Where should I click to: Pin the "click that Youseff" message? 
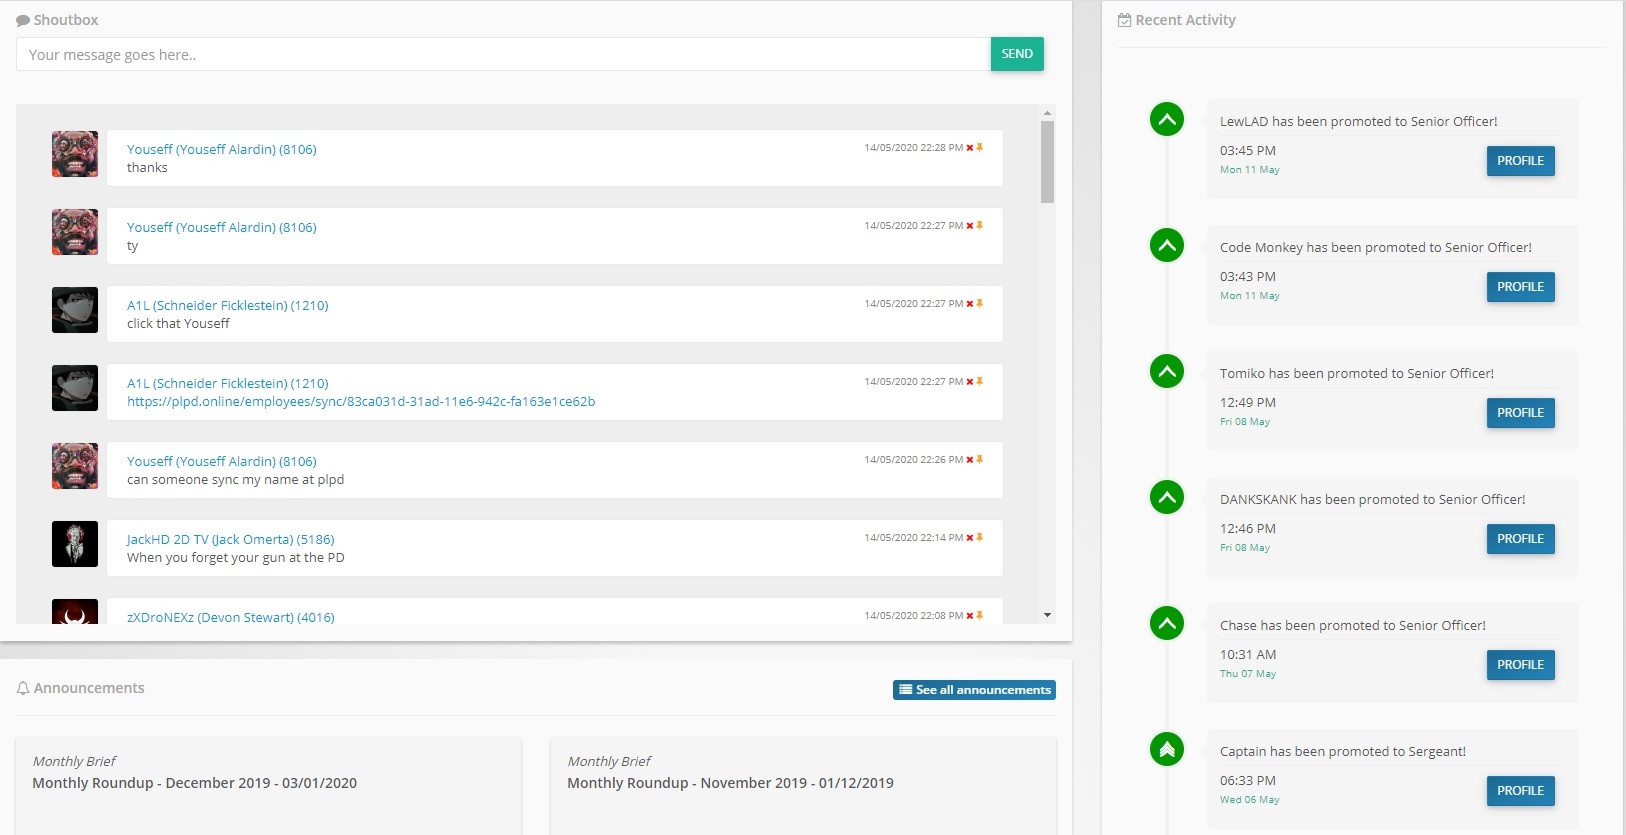coord(980,304)
